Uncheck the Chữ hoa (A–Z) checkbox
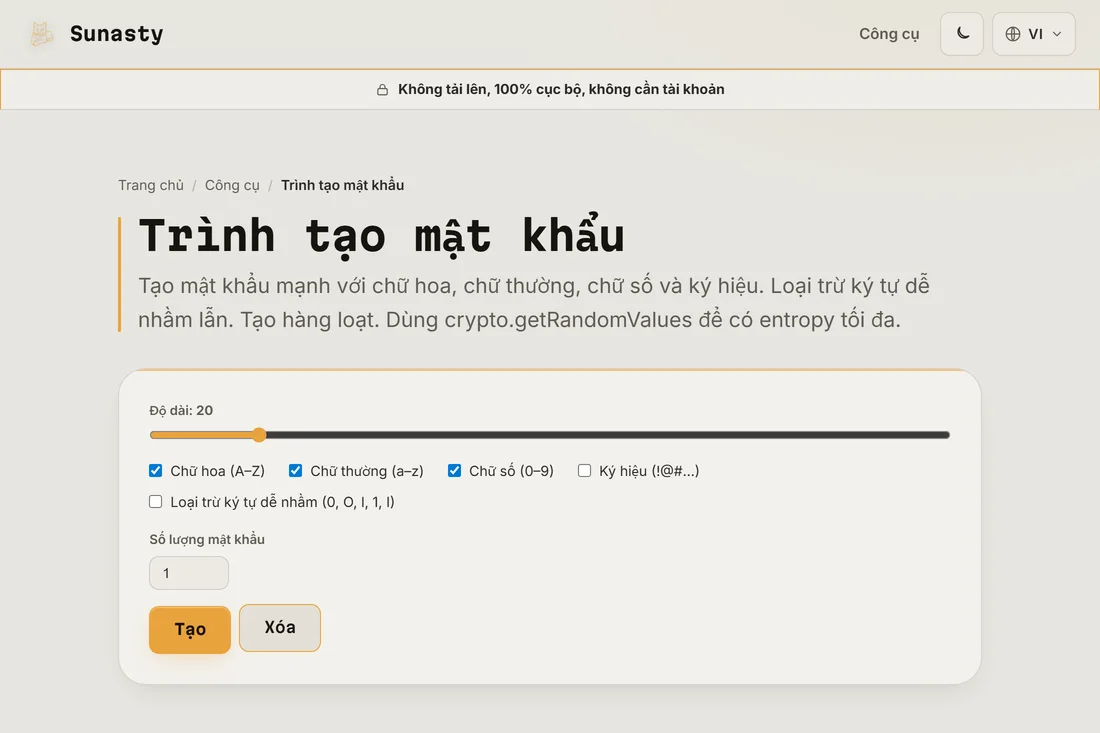The width and height of the screenshot is (1100, 733). 156,471
